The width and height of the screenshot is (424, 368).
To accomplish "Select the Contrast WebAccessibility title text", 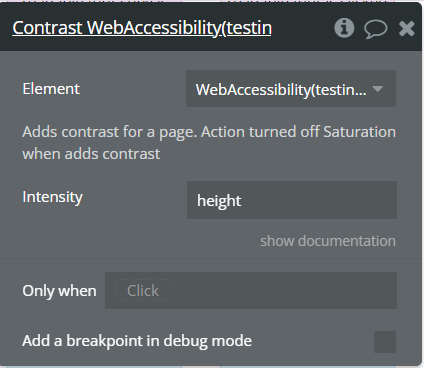I will click(142, 28).
